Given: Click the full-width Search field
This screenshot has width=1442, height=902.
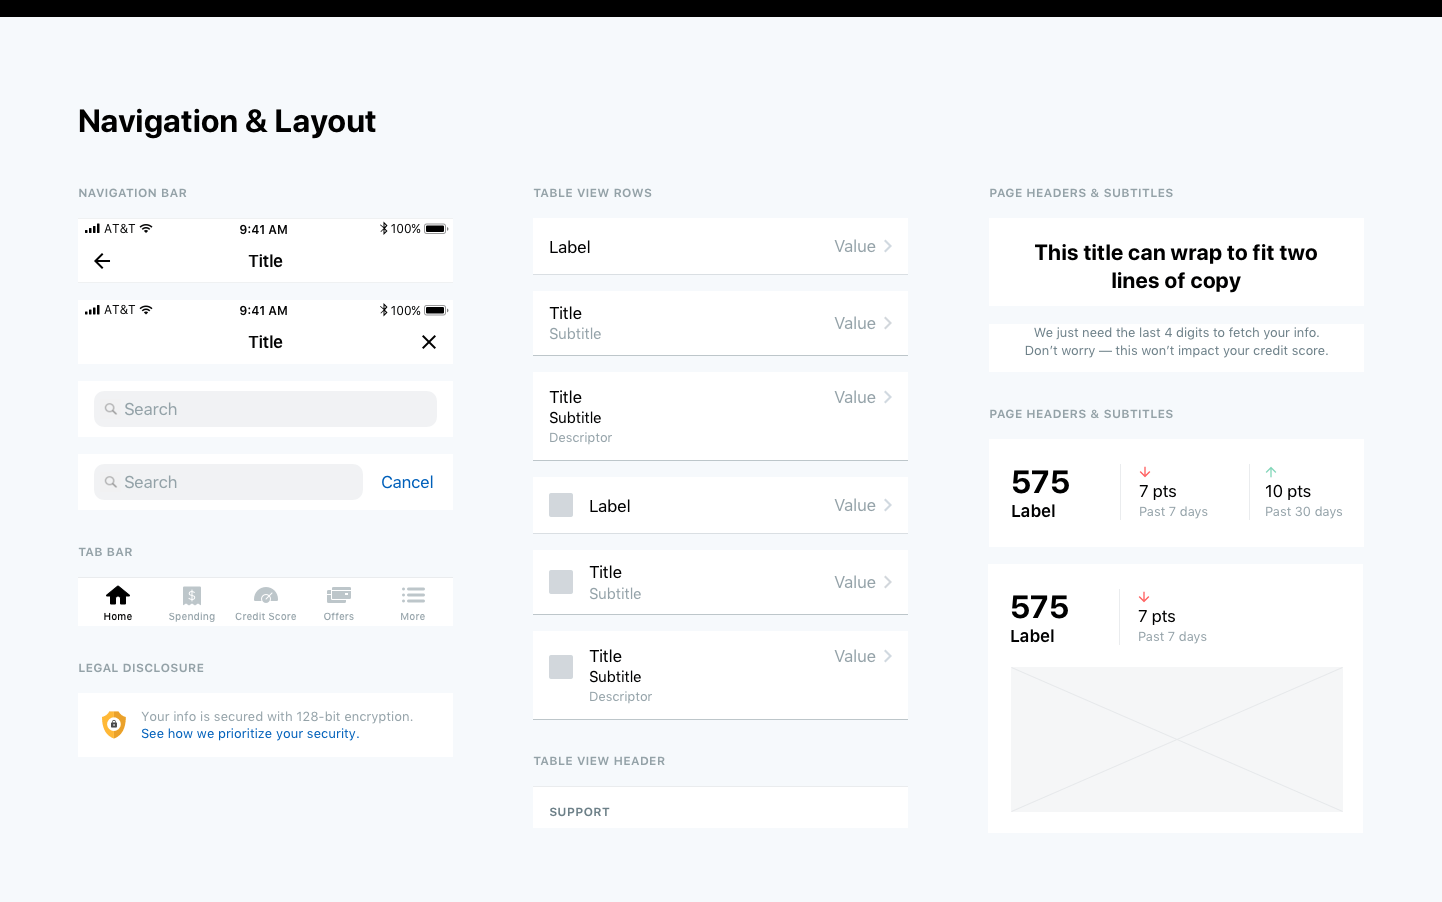Looking at the screenshot, I should [x=265, y=409].
